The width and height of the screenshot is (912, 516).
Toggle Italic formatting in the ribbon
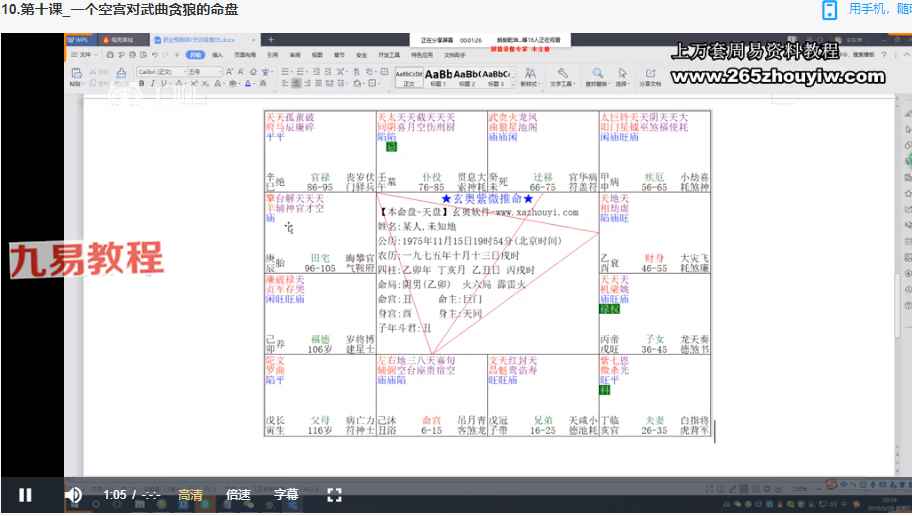pyautogui.click(x=152, y=84)
